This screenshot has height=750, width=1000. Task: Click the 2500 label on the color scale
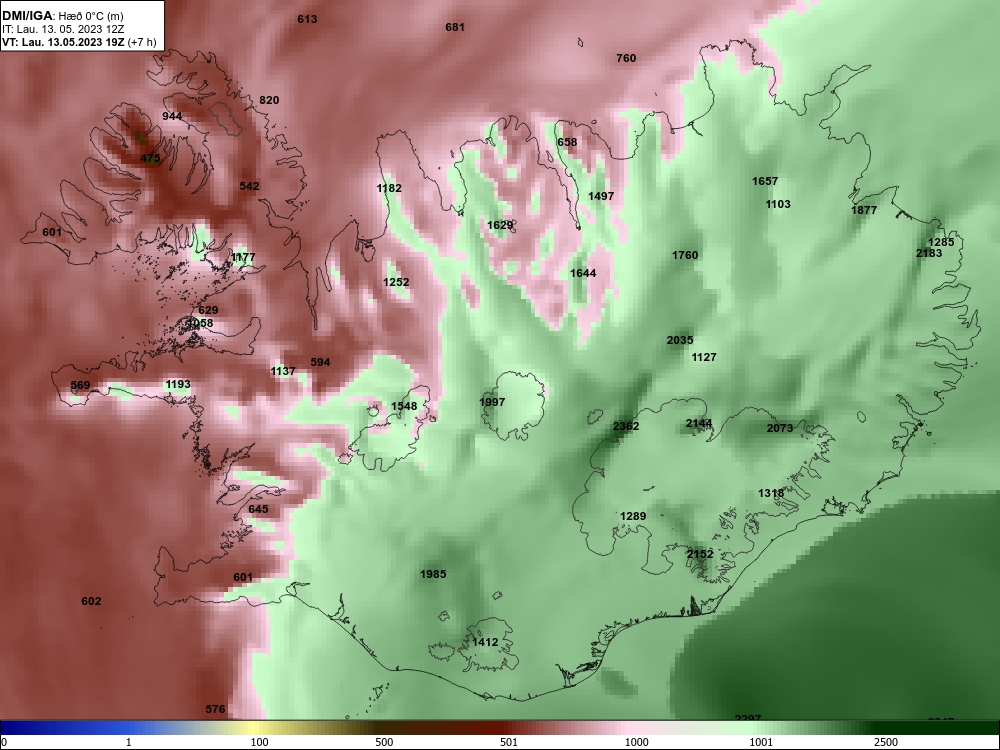click(886, 743)
